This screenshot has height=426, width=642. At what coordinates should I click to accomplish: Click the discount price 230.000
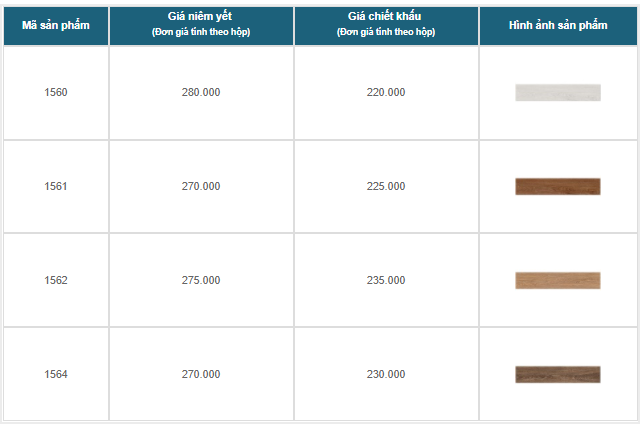tap(386, 374)
